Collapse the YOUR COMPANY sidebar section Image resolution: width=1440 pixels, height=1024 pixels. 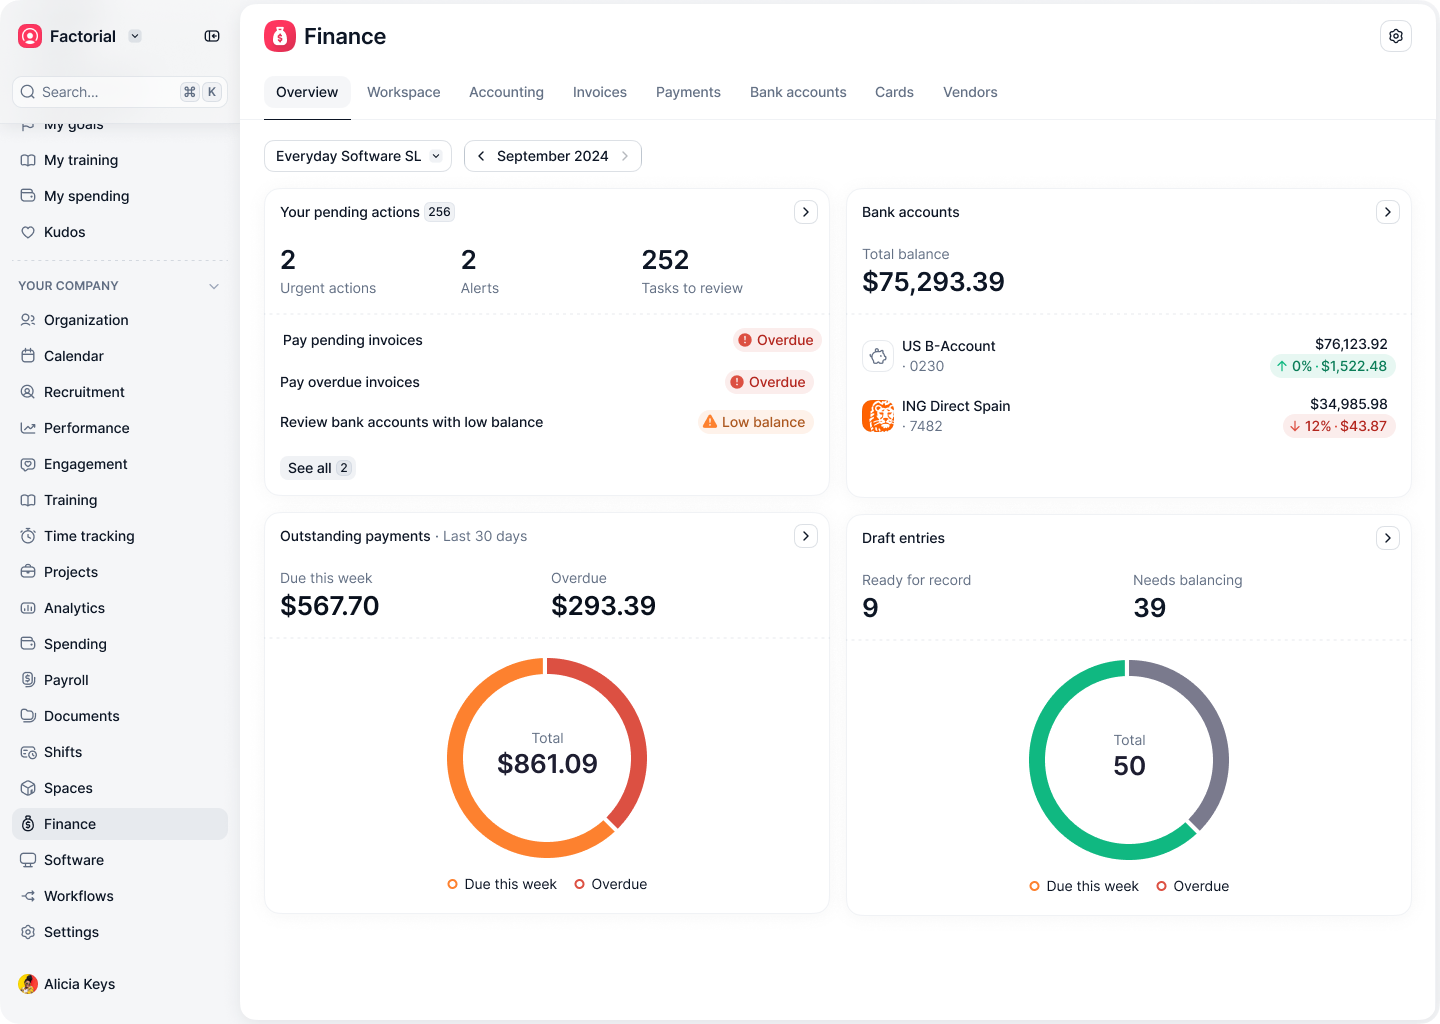click(x=213, y=286)
